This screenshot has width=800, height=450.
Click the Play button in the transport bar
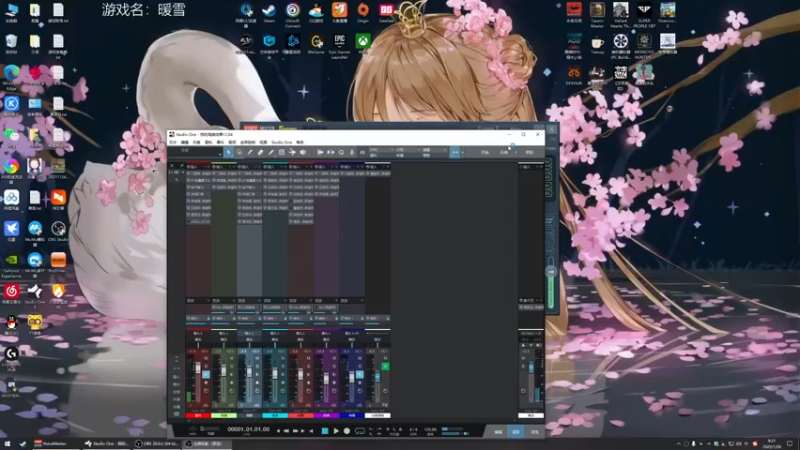[336, 431]
